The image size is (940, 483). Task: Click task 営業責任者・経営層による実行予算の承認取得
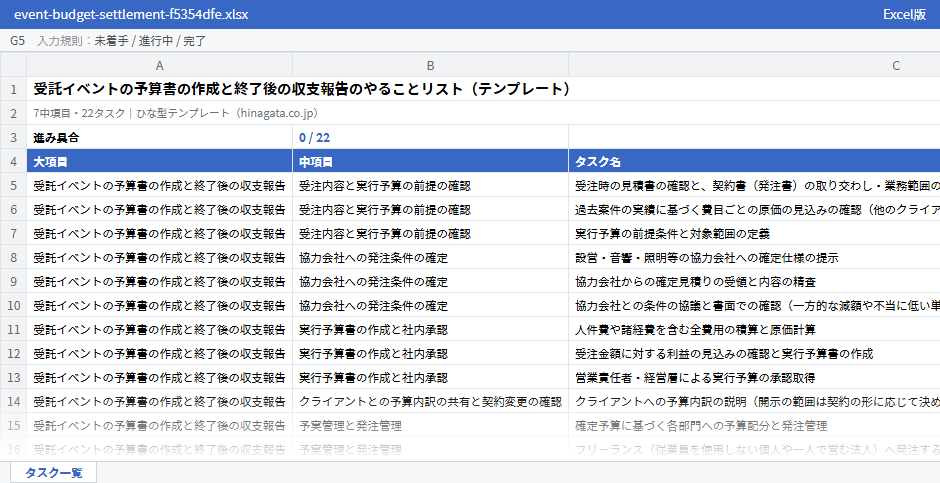point(754,377)
